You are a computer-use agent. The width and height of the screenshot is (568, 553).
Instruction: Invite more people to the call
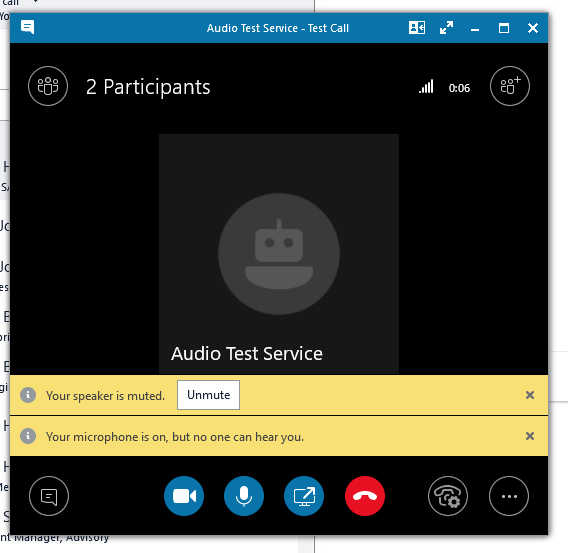[510, 86]
